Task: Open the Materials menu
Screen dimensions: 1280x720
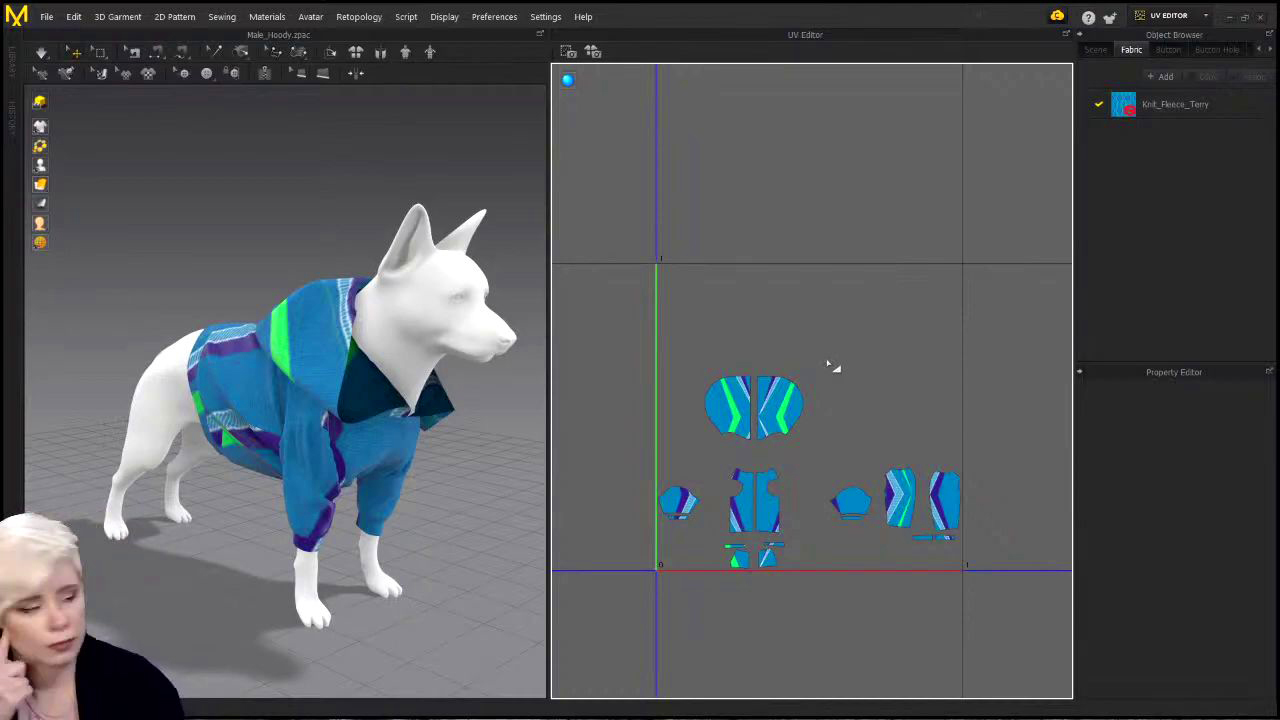Action: (x=266, y=17)
